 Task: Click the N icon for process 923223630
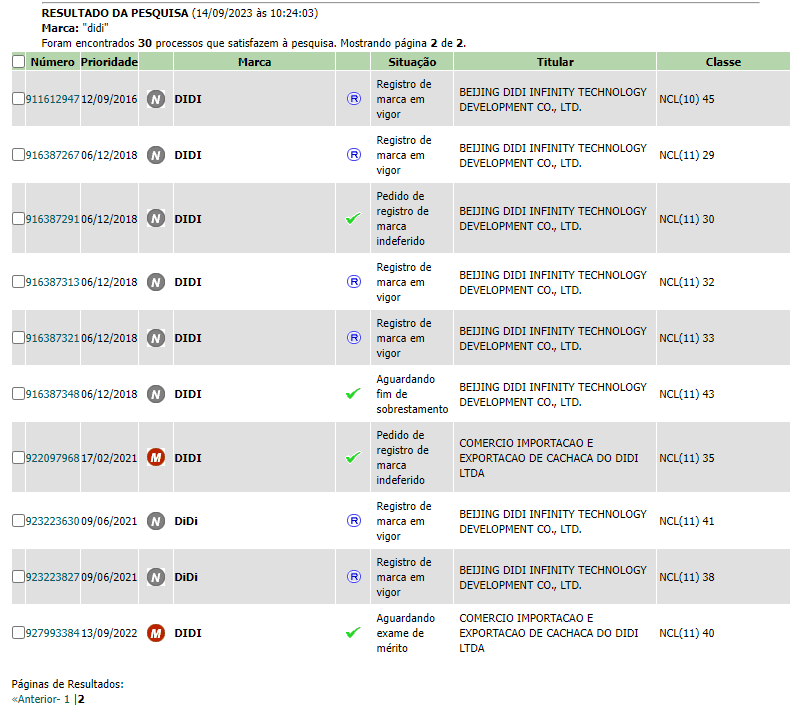[x=156, y=521]
